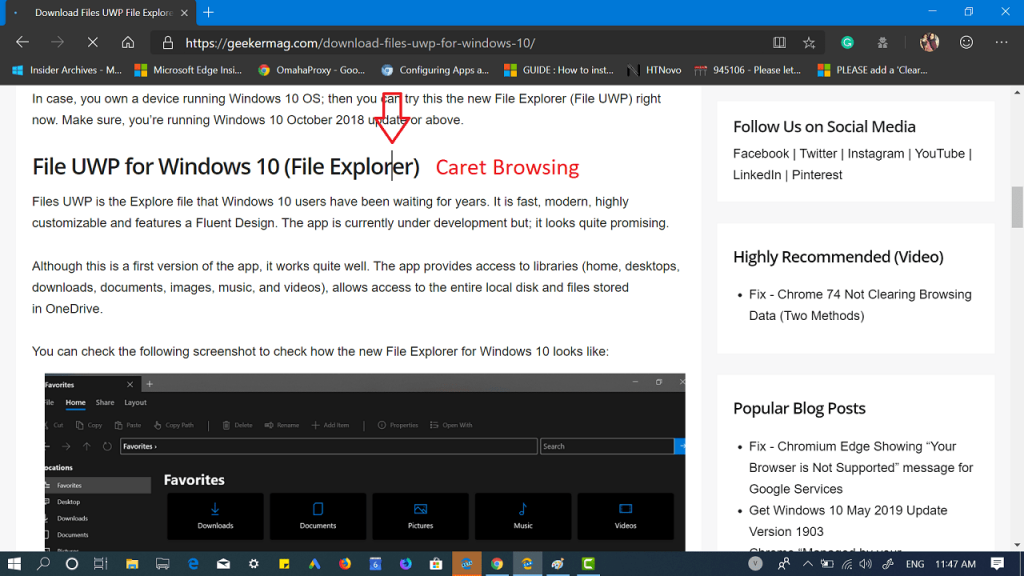Open the clock showing 11:47 AM

point(955,564)
